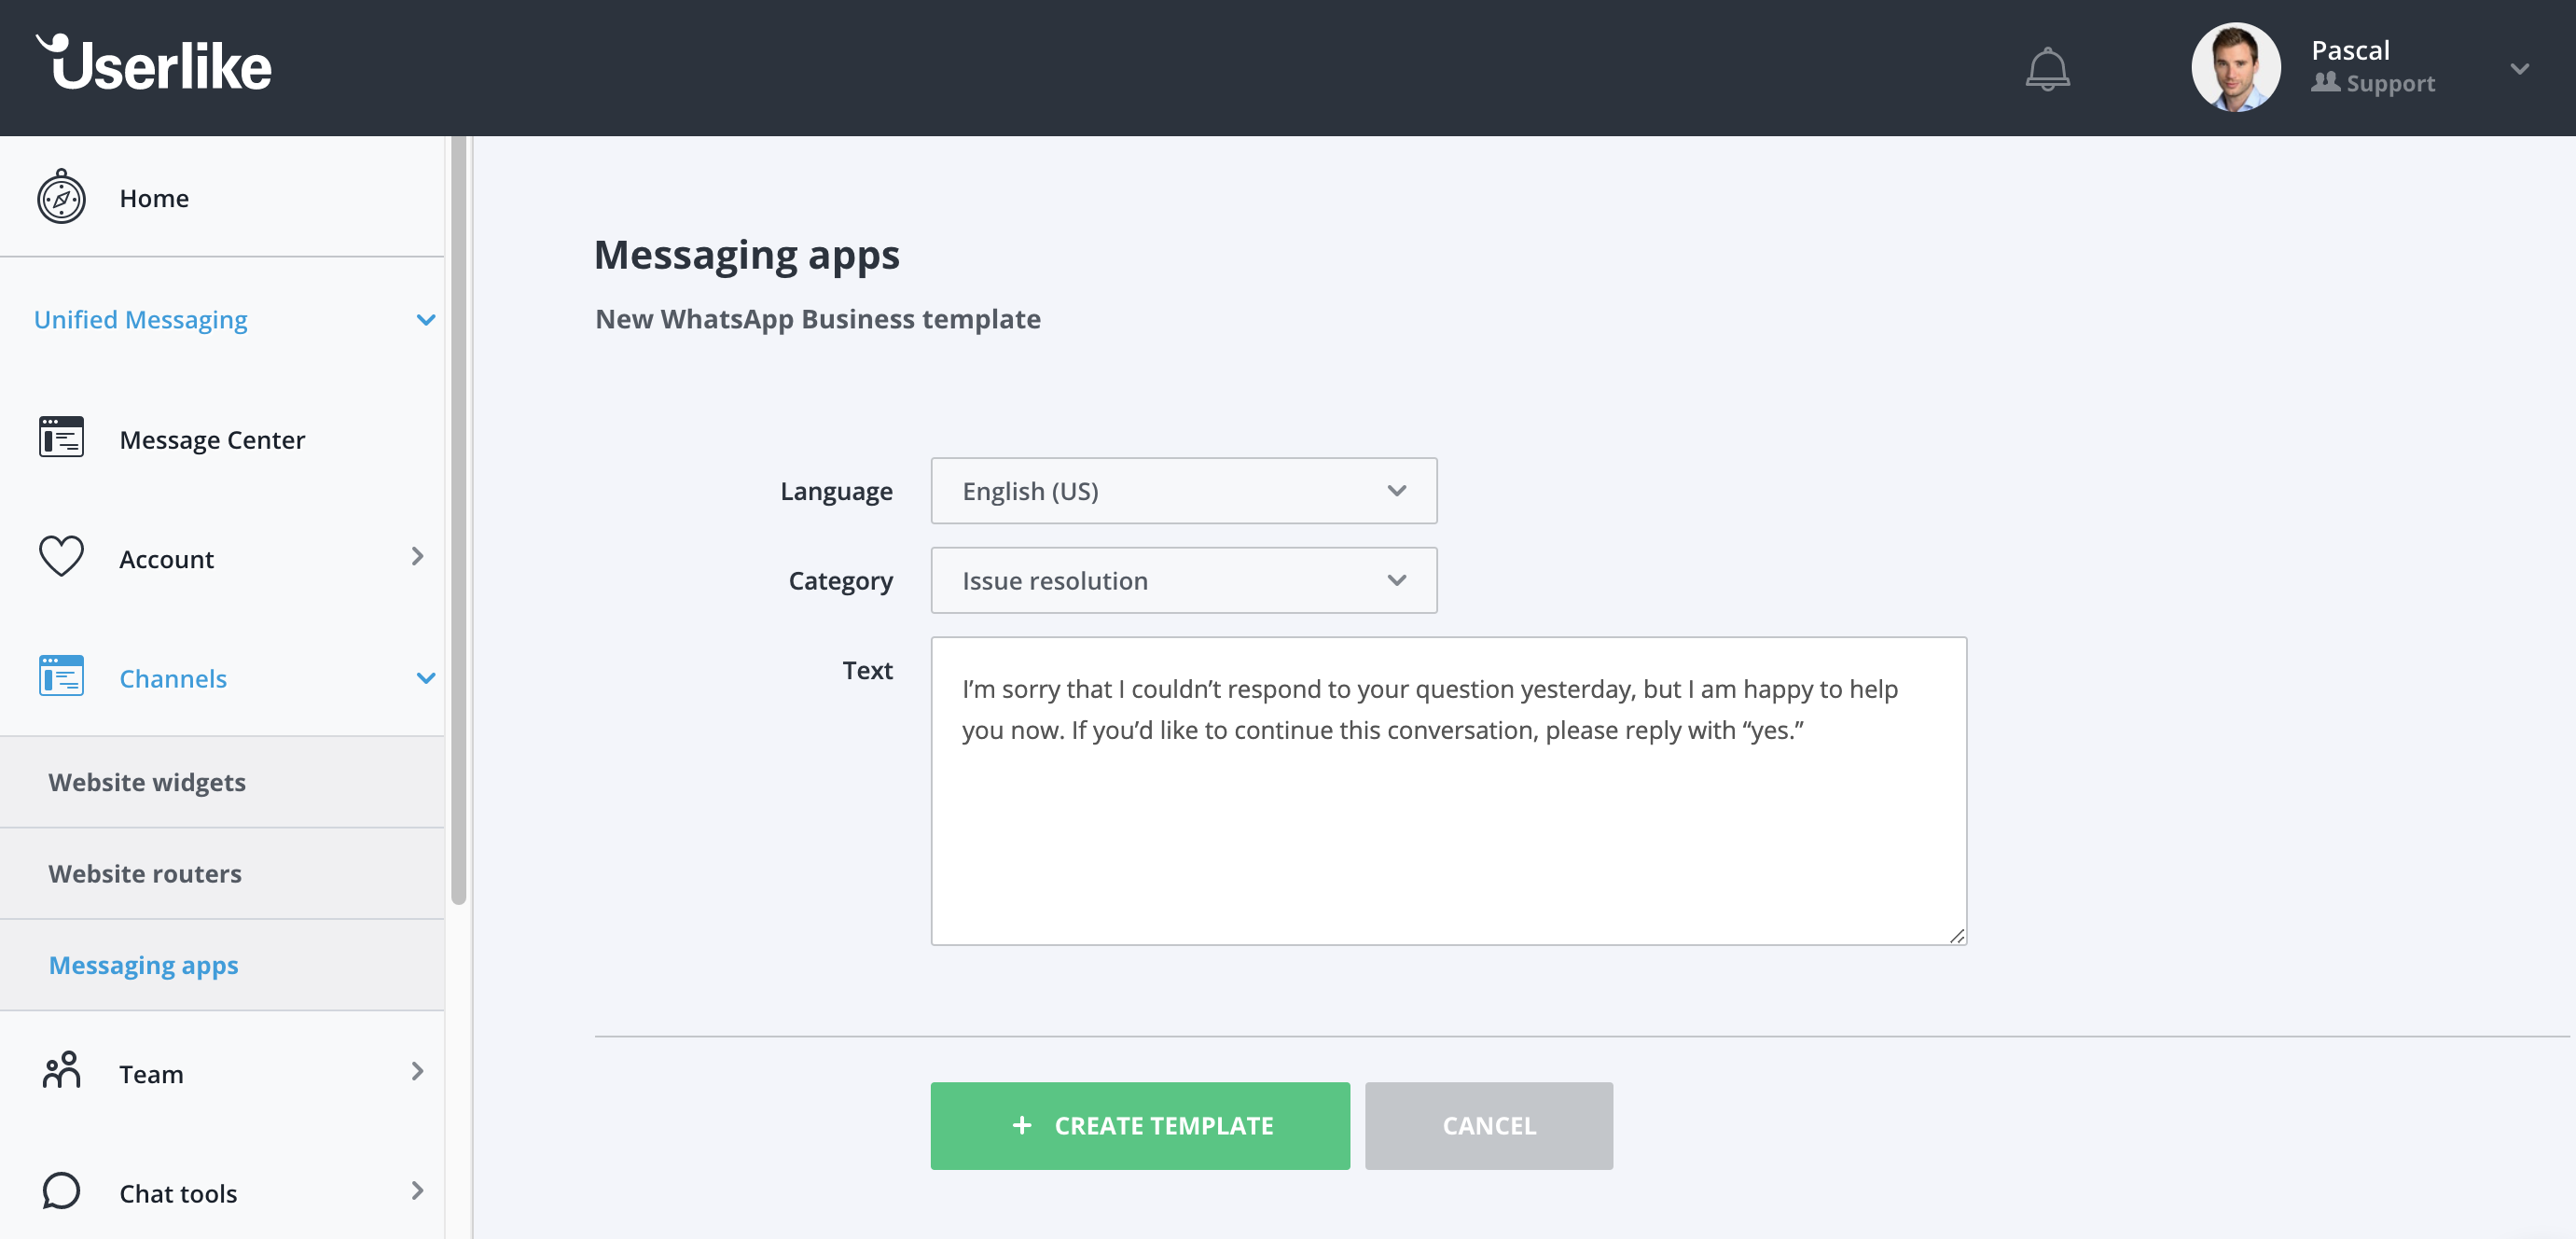
Task: Click the Message Center icon
Action: (61, 438)
